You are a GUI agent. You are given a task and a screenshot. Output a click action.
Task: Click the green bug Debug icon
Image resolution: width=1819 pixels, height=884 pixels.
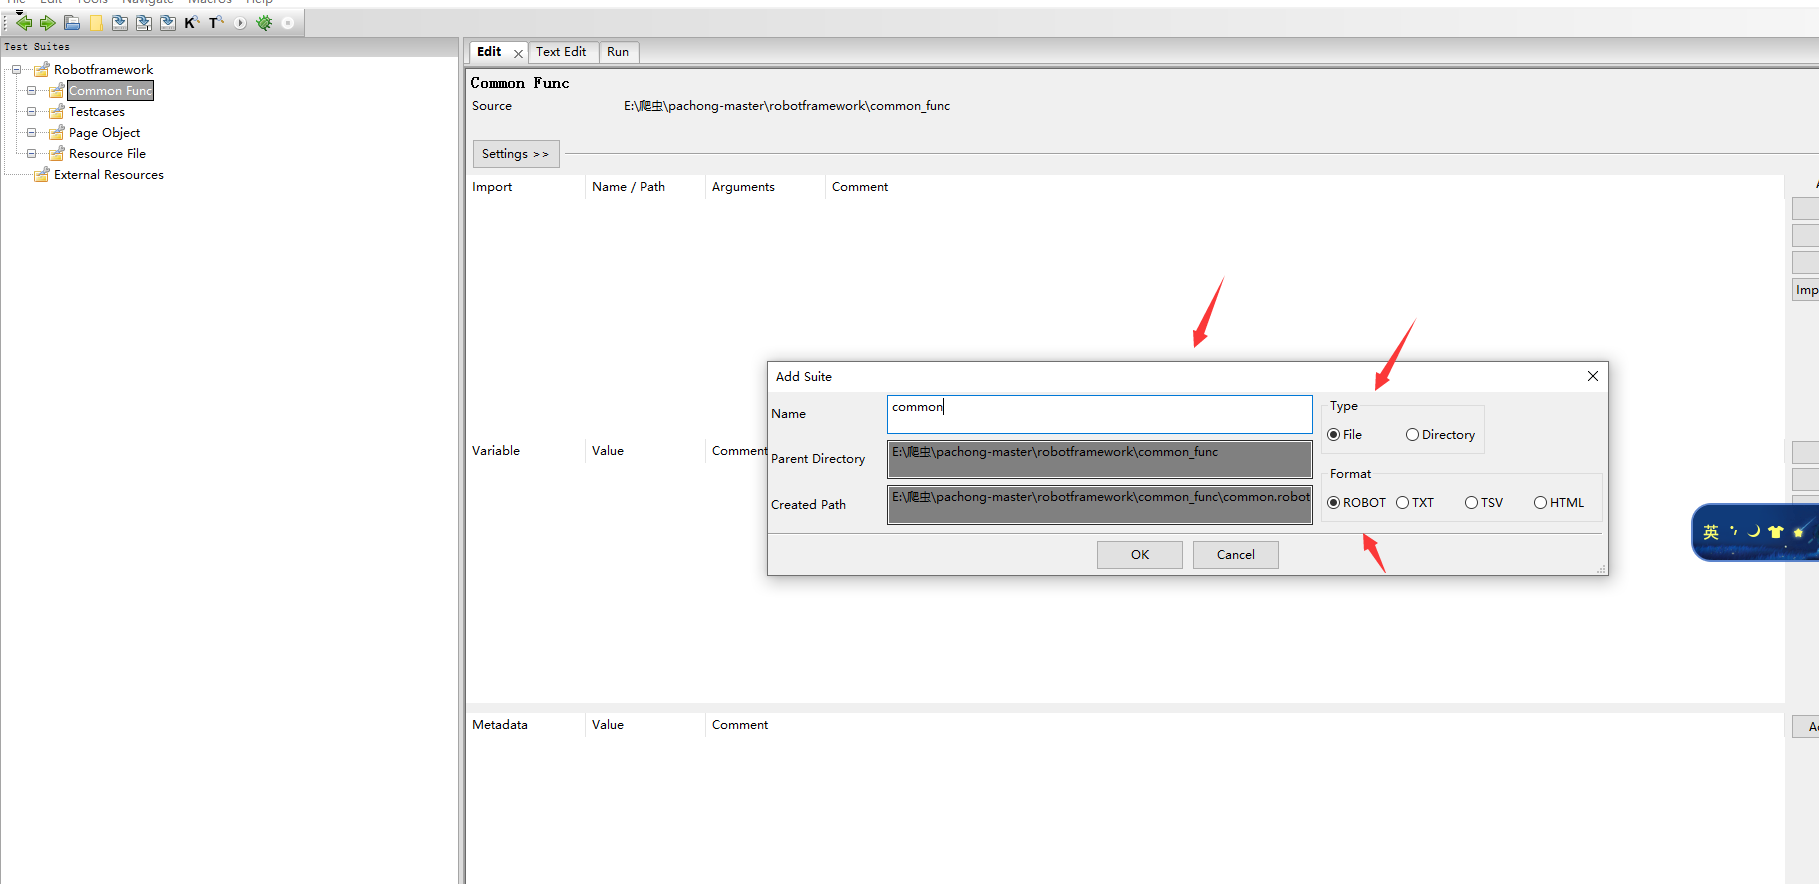(264, 22)
